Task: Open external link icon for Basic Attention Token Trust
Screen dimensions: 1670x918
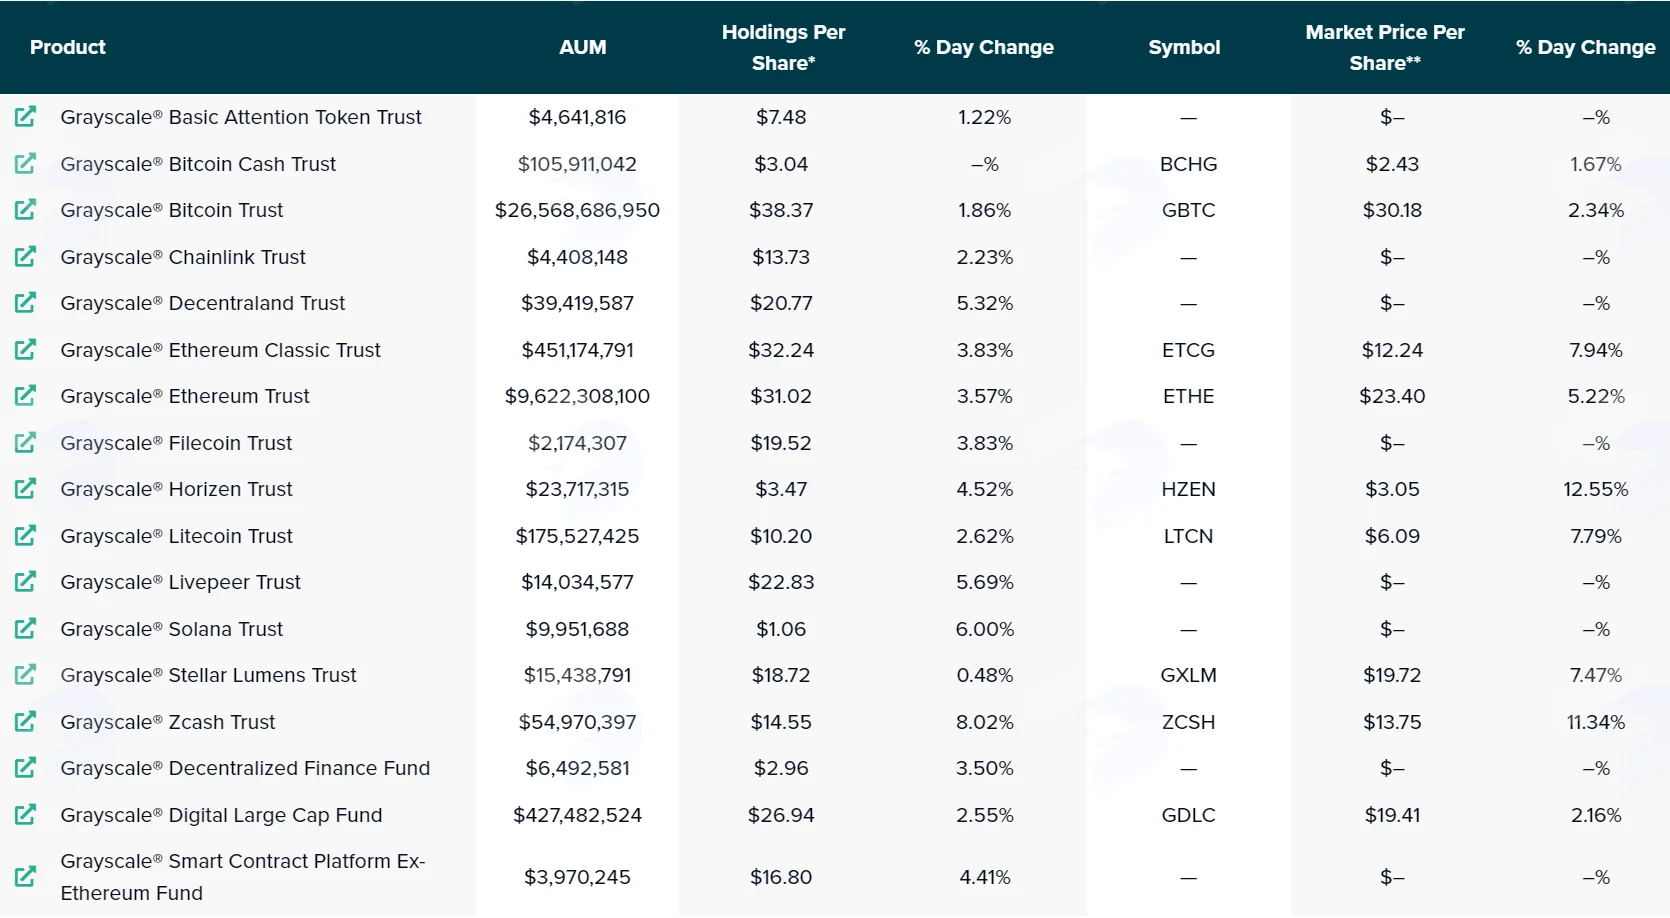Action: 25,117
